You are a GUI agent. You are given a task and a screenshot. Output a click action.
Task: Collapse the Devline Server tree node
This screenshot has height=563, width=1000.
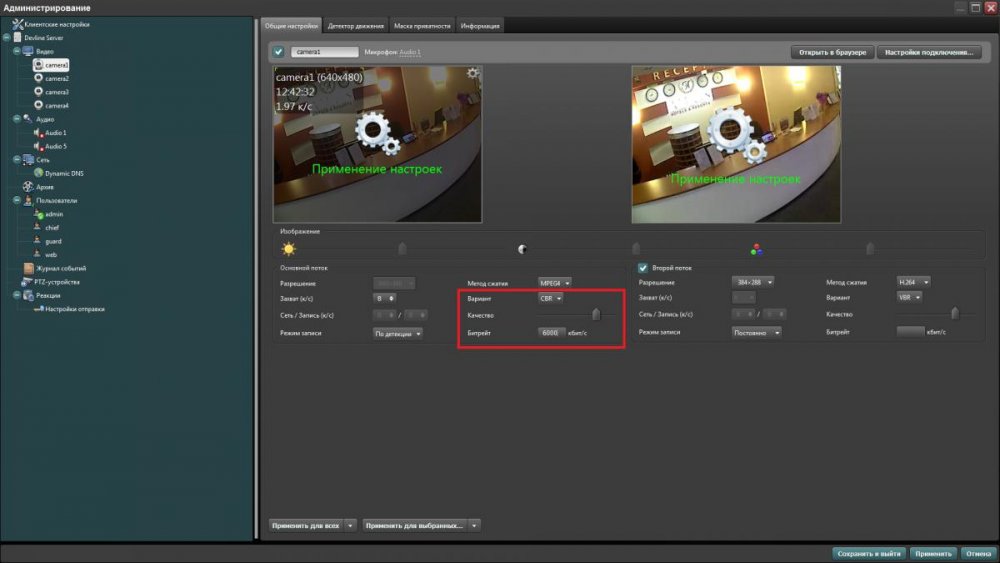(x=6, y=38)
